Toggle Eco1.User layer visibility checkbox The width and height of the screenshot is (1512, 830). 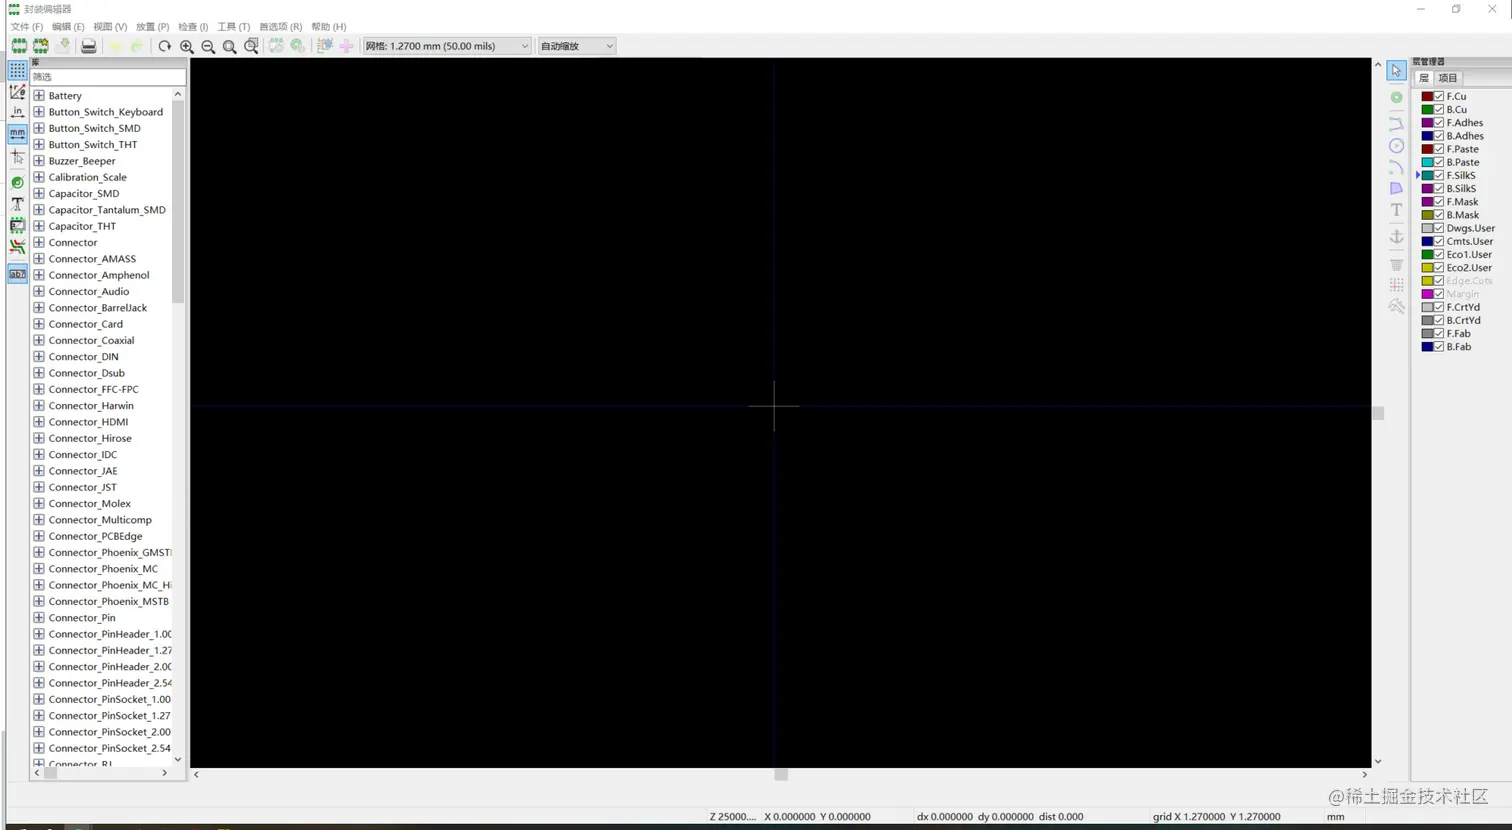1439,254
